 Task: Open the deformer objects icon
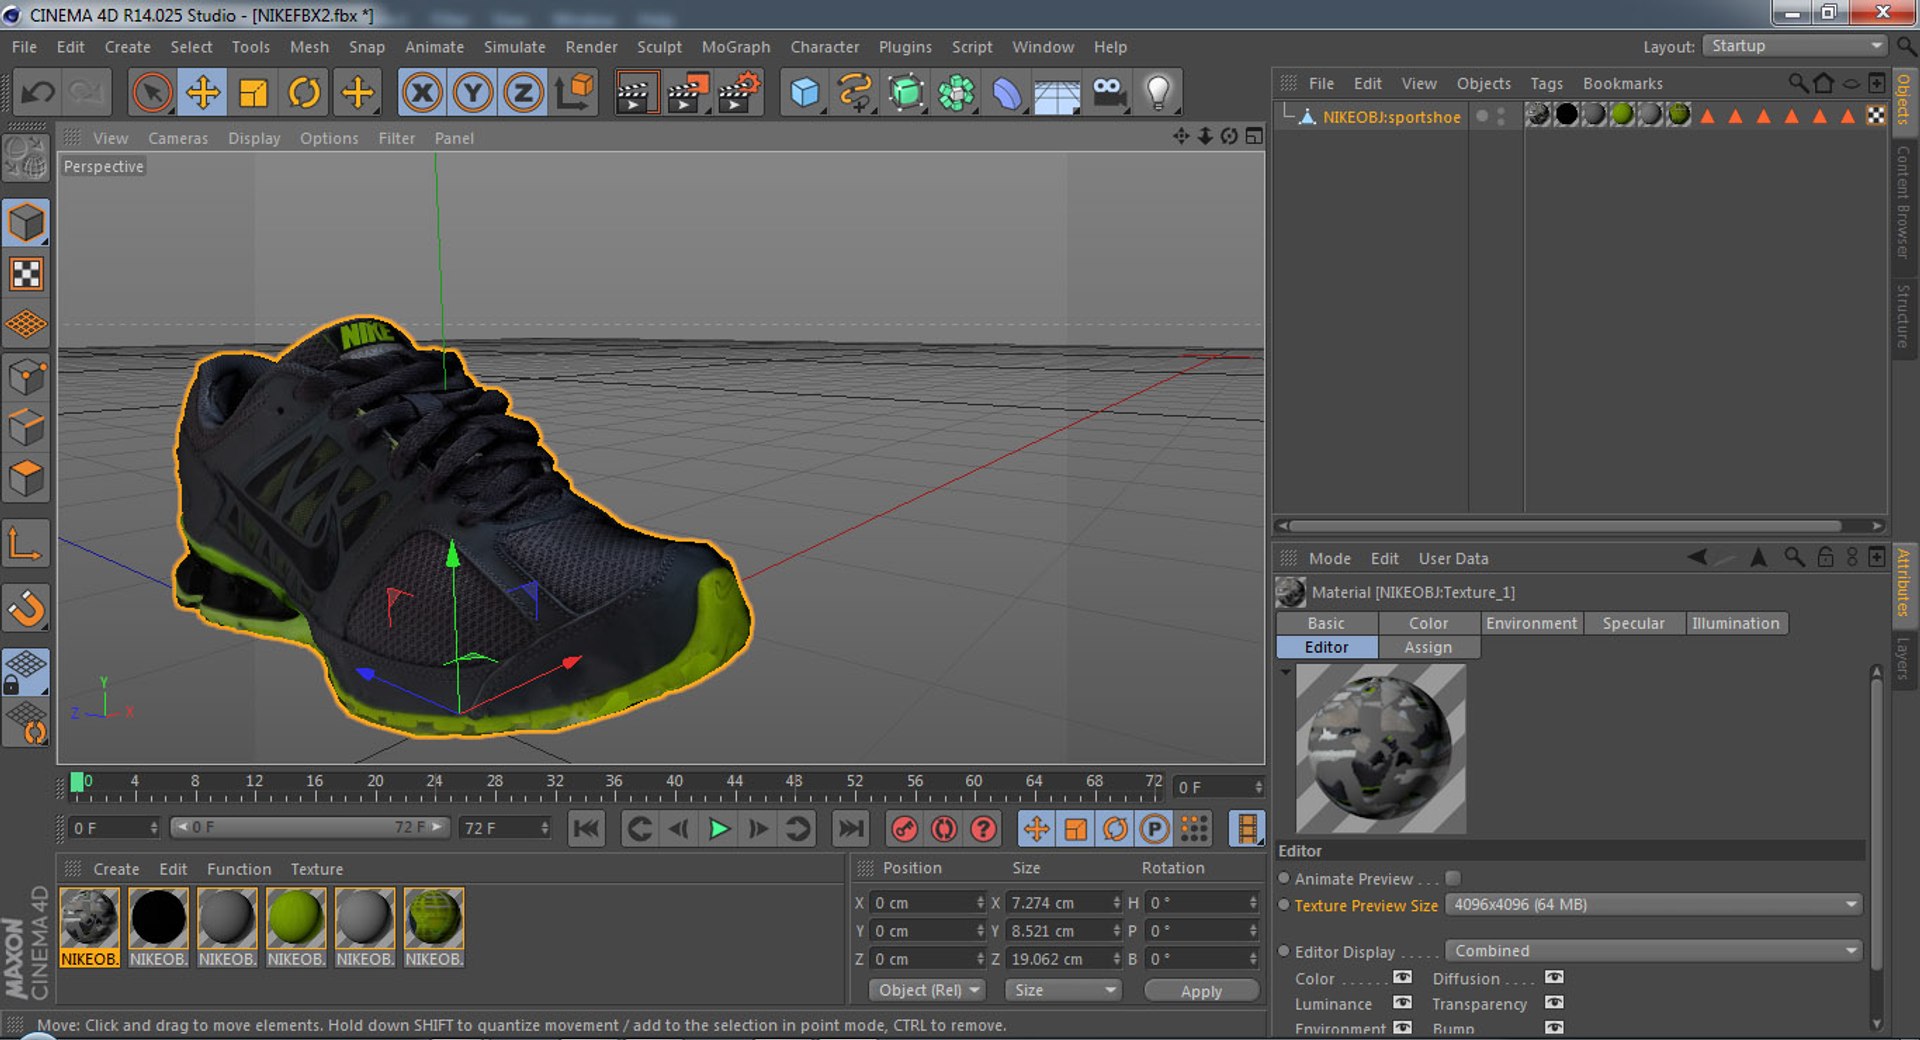1007,93
